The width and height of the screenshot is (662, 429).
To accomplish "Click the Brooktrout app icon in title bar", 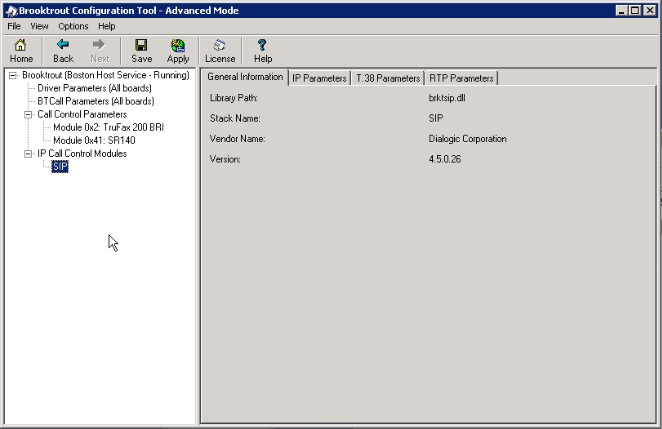I will click(10, 9).
